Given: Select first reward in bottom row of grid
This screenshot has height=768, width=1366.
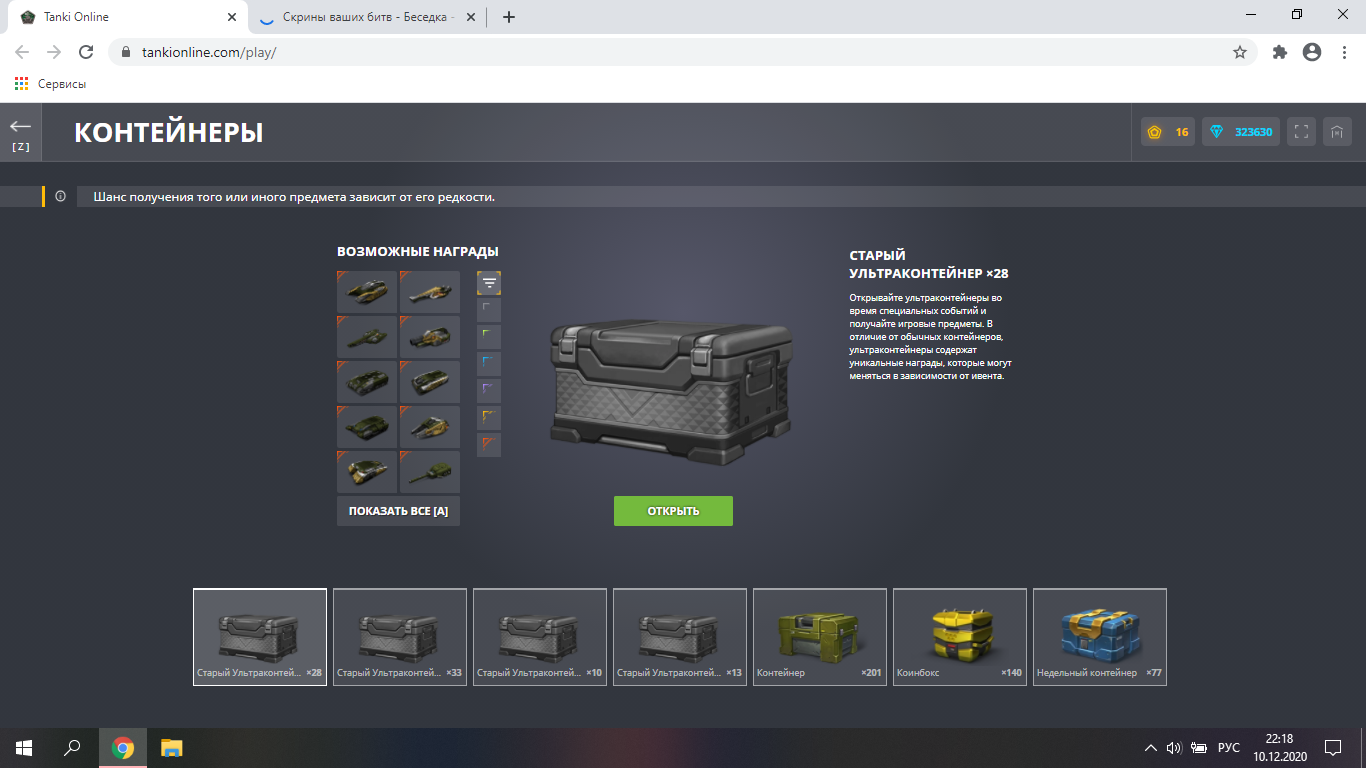Looking at the screenshot, I should (x=367, y=472).
